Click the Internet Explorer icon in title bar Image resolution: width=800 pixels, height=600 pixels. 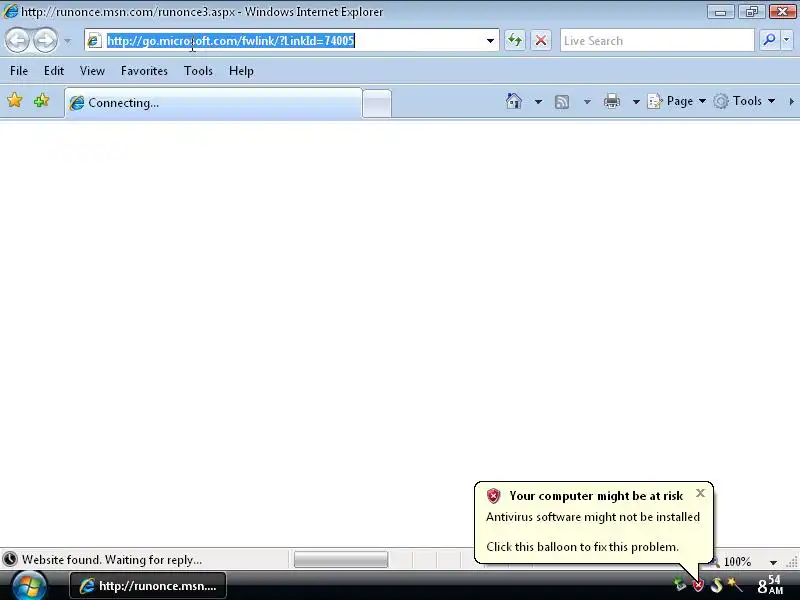[x=10, y=11]
